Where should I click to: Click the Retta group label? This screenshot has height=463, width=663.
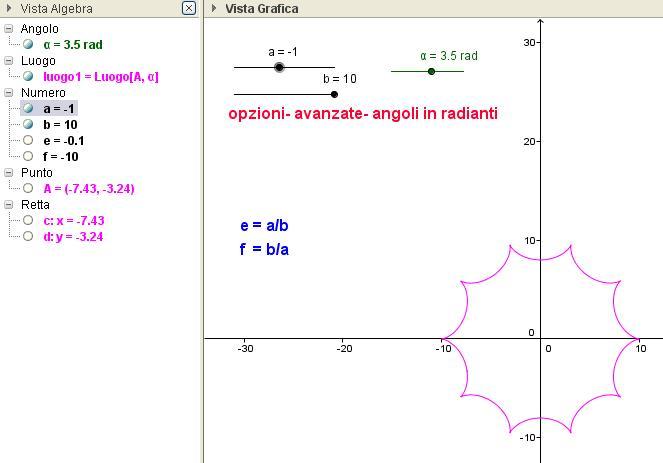pos(35,205)
